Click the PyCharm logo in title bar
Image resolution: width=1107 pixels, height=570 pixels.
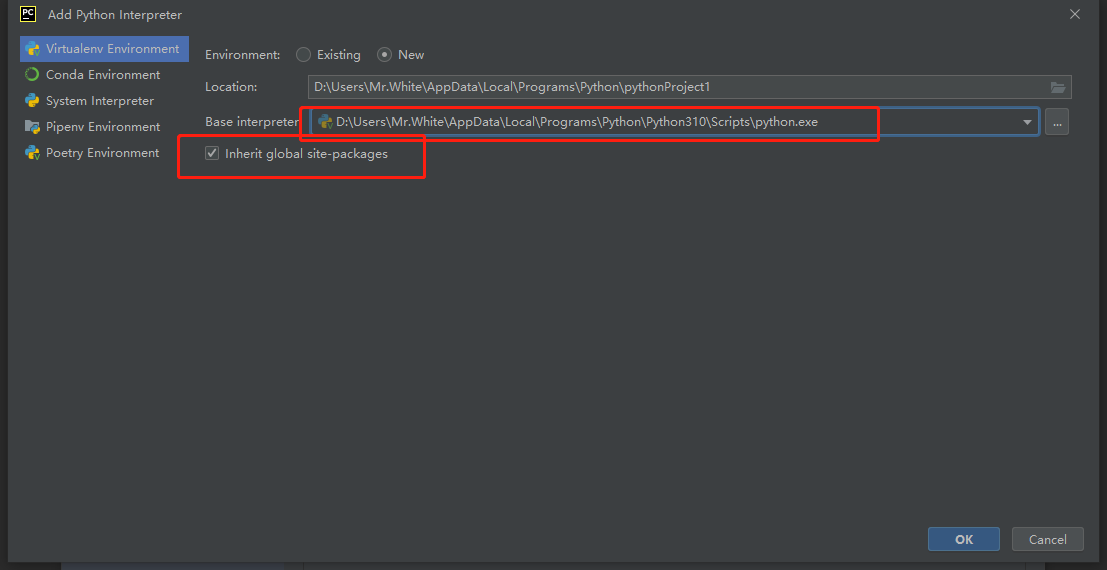tap(28, 13)
